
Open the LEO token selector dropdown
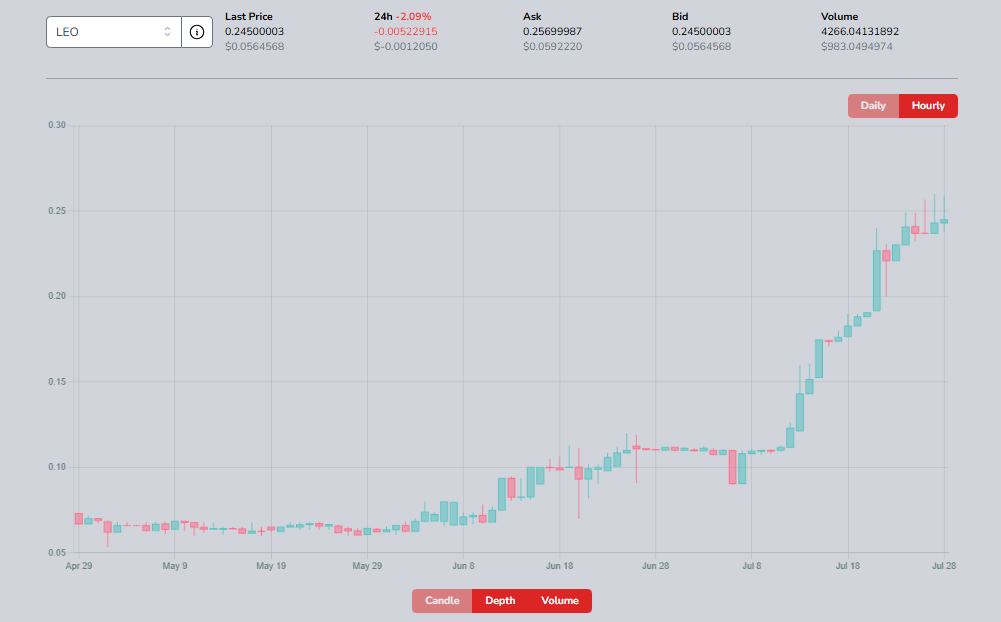click(114, 32)
